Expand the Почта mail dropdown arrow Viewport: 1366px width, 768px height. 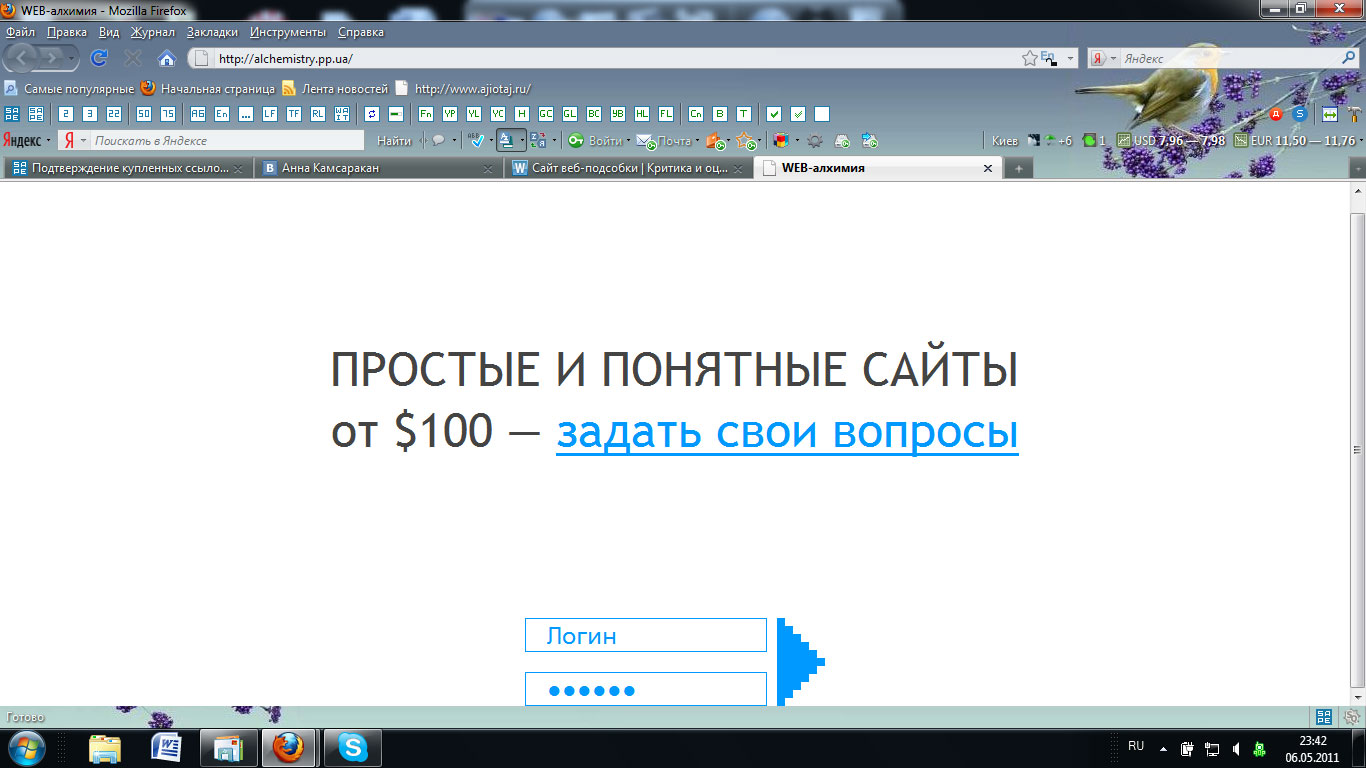697,141
